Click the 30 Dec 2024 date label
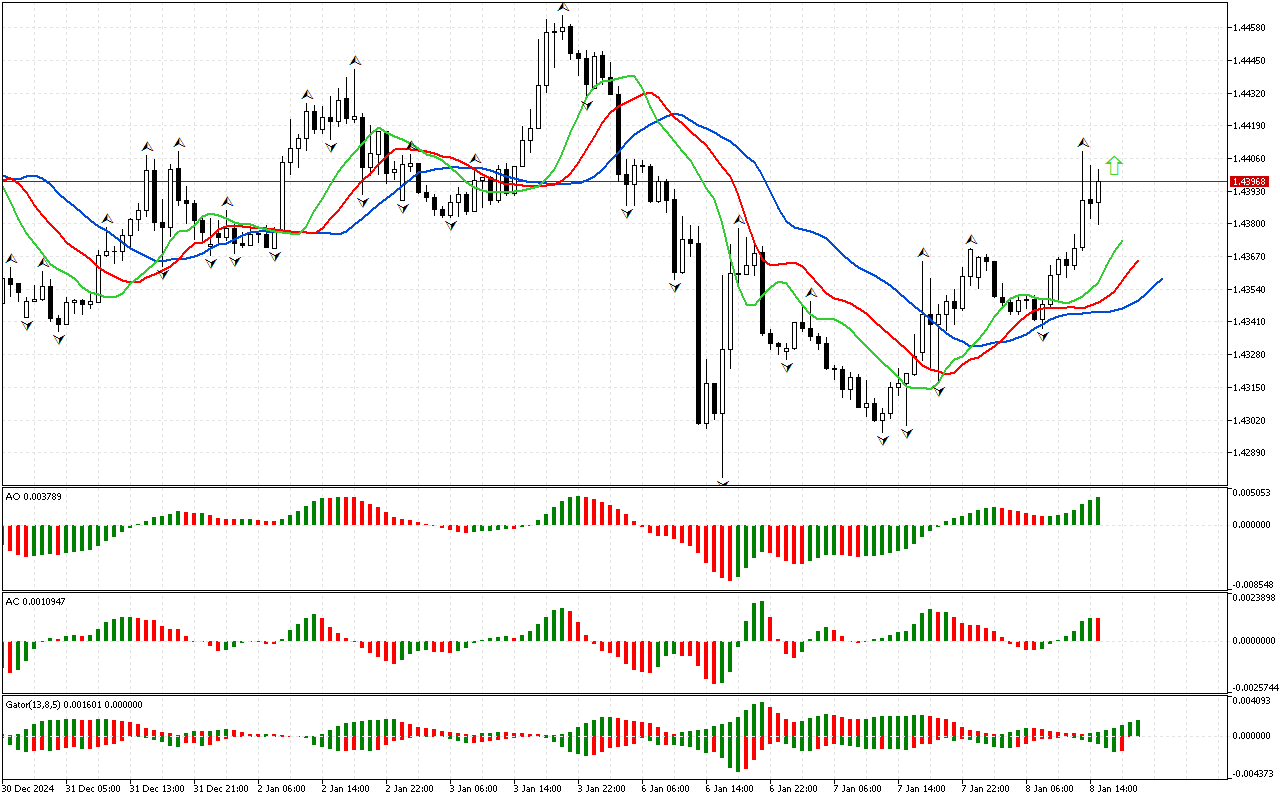 tap(26, 788)
